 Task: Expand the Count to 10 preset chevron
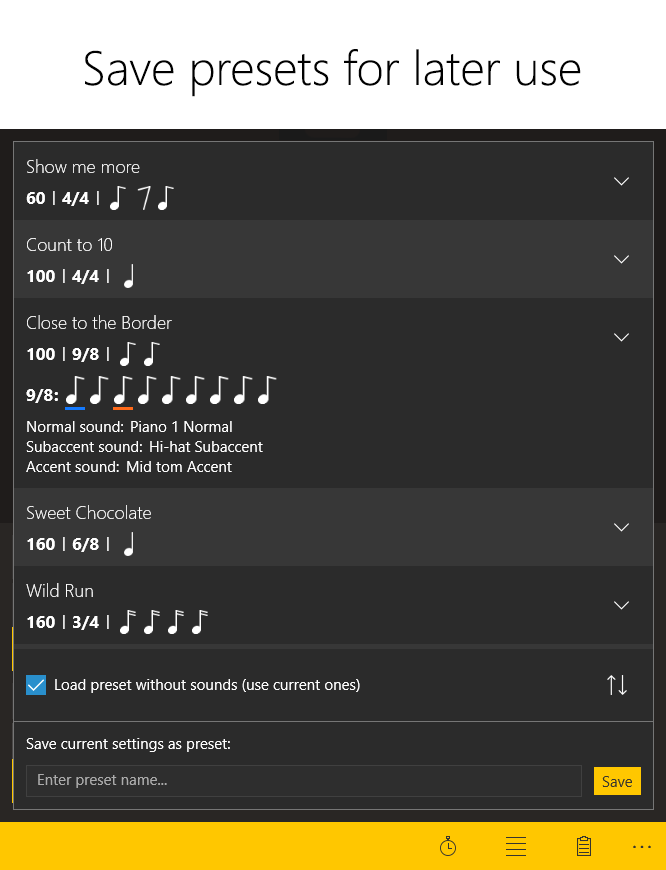621,259
